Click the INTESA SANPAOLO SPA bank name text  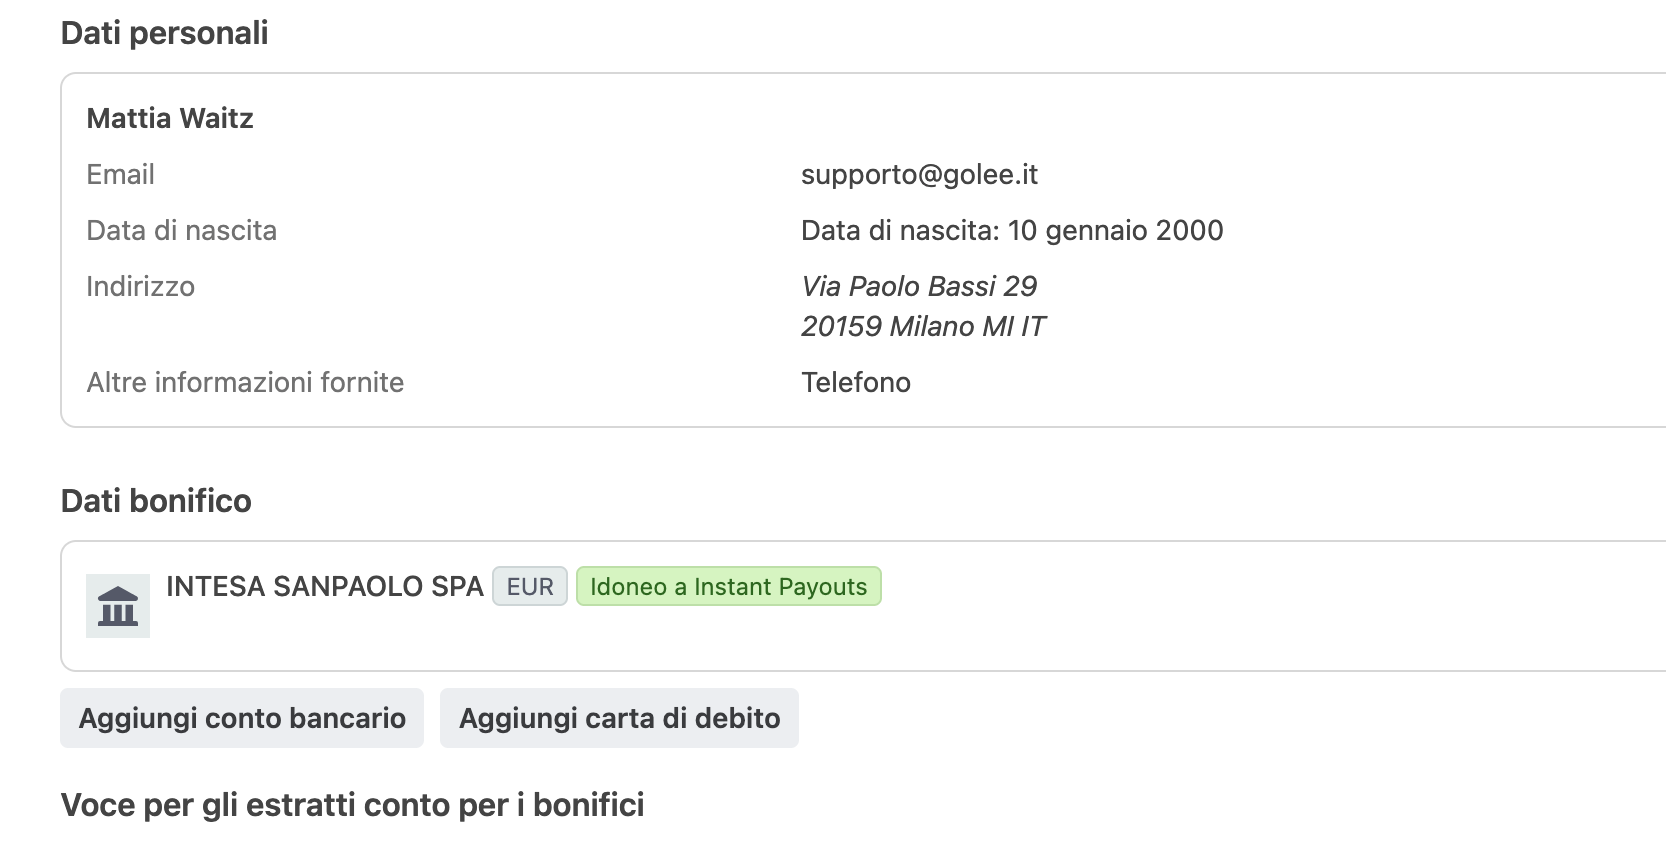pos(324,587)
